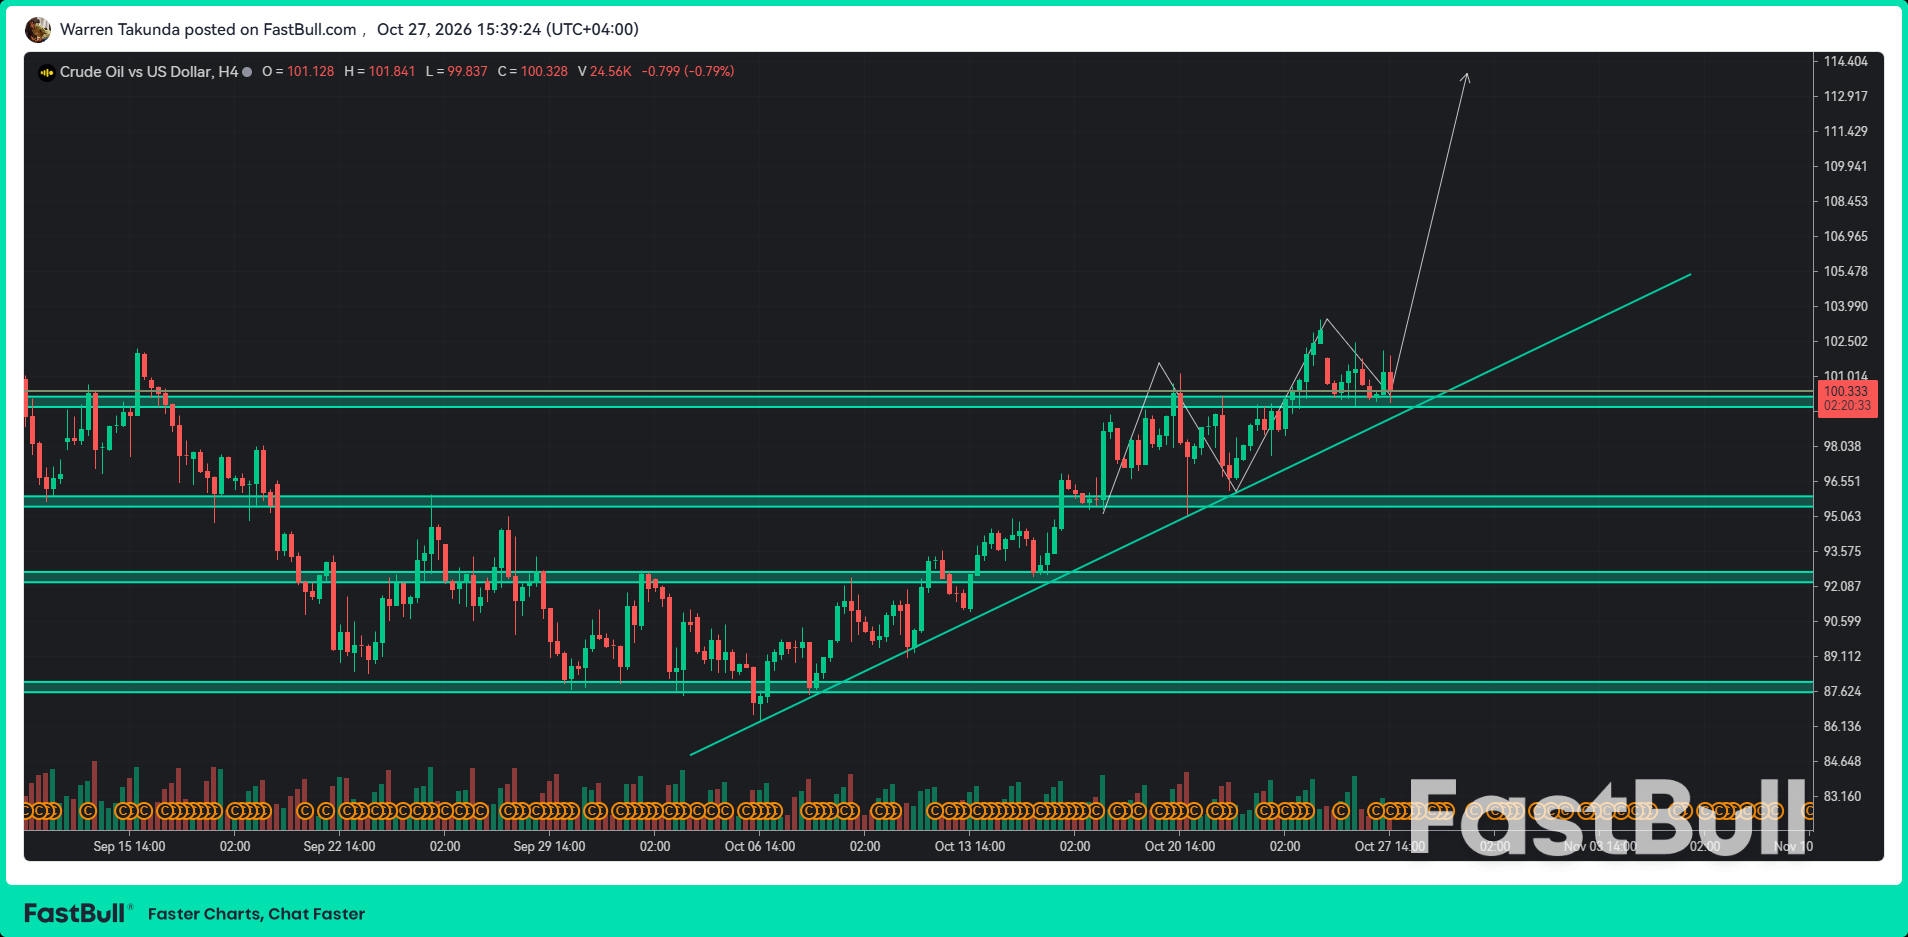Click the 109.941 price axis label
1908x937 pixels.
click(x=1846, y=167)
